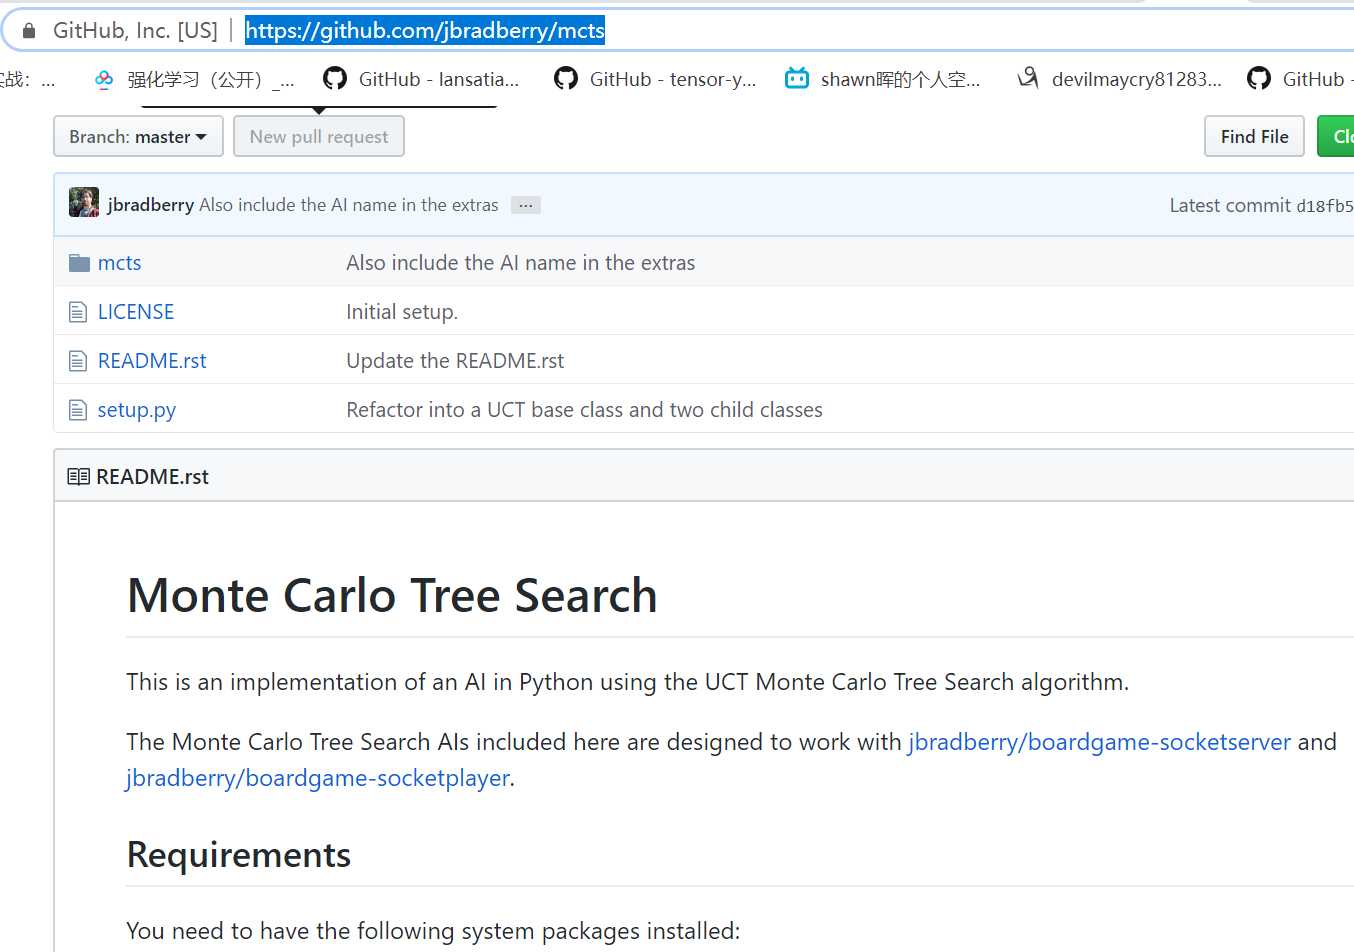Open the 'Update the README.rst' commit message

[455, 361]
